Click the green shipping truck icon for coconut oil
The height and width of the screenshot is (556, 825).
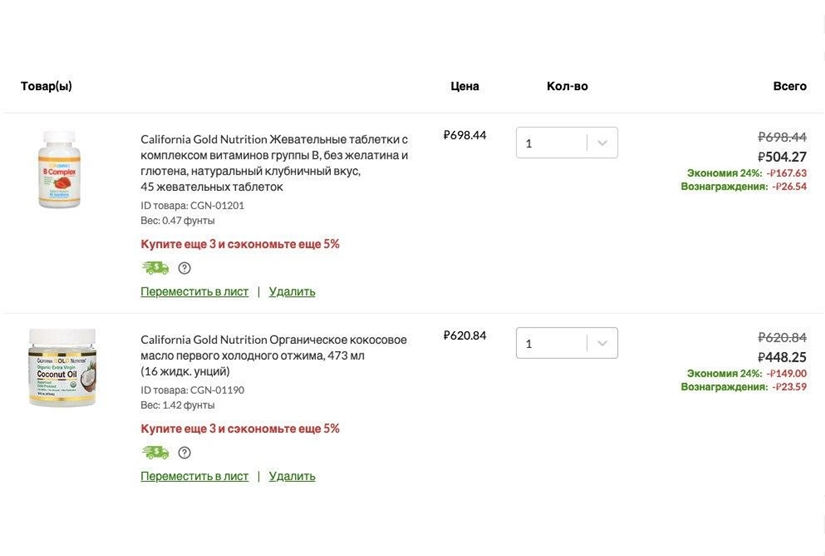click(155, 453)
